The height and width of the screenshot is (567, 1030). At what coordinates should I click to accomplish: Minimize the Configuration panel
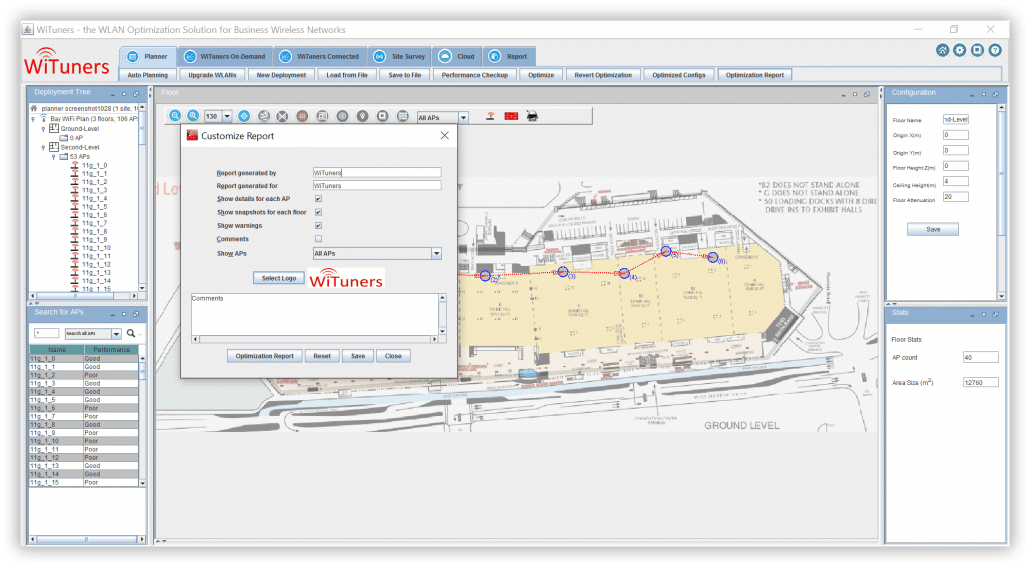(x=972, y=94)
